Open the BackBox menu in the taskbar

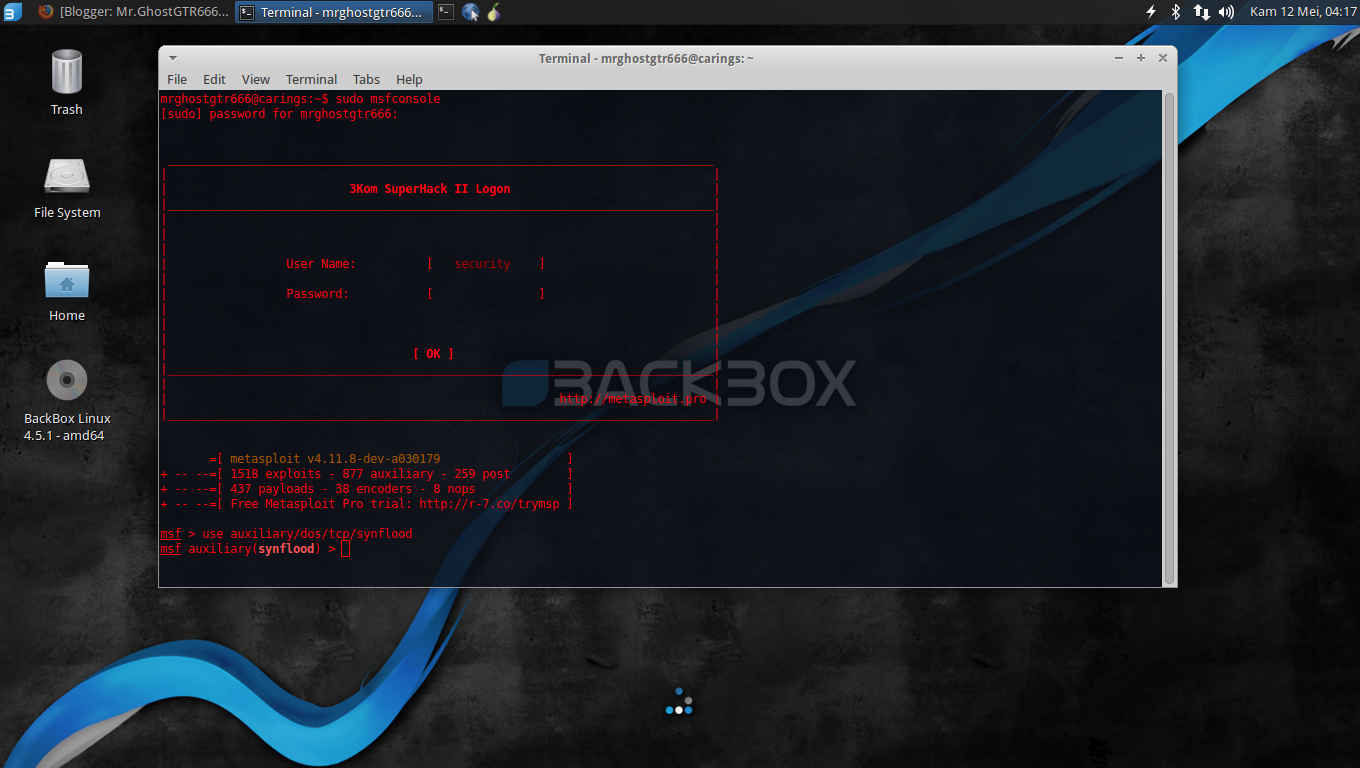pyautogui.click(x=12, y=12)
